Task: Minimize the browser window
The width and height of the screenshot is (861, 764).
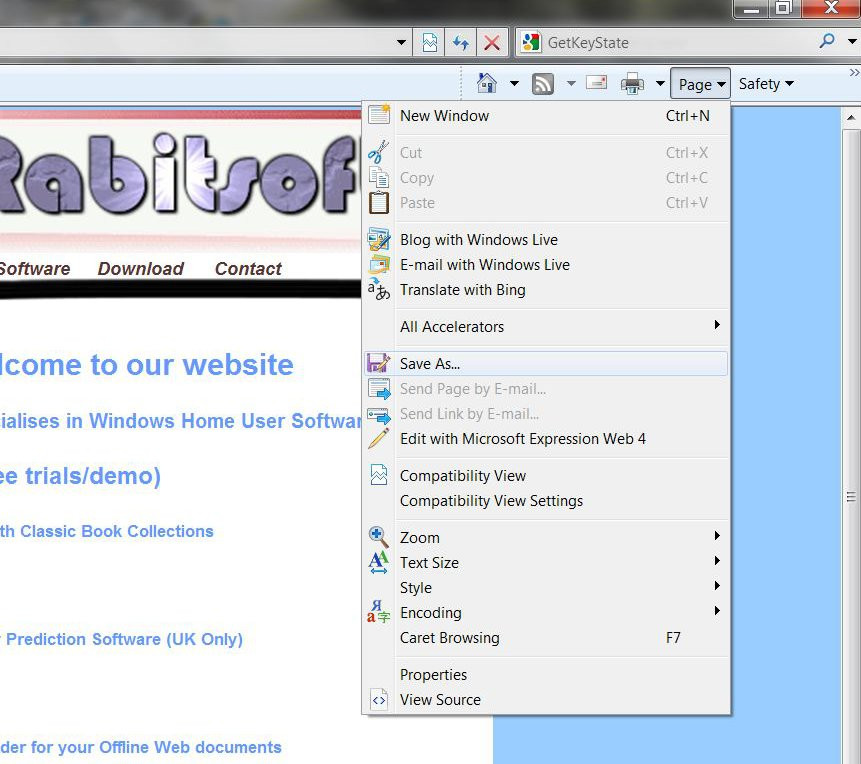Action: click(752, 9)
